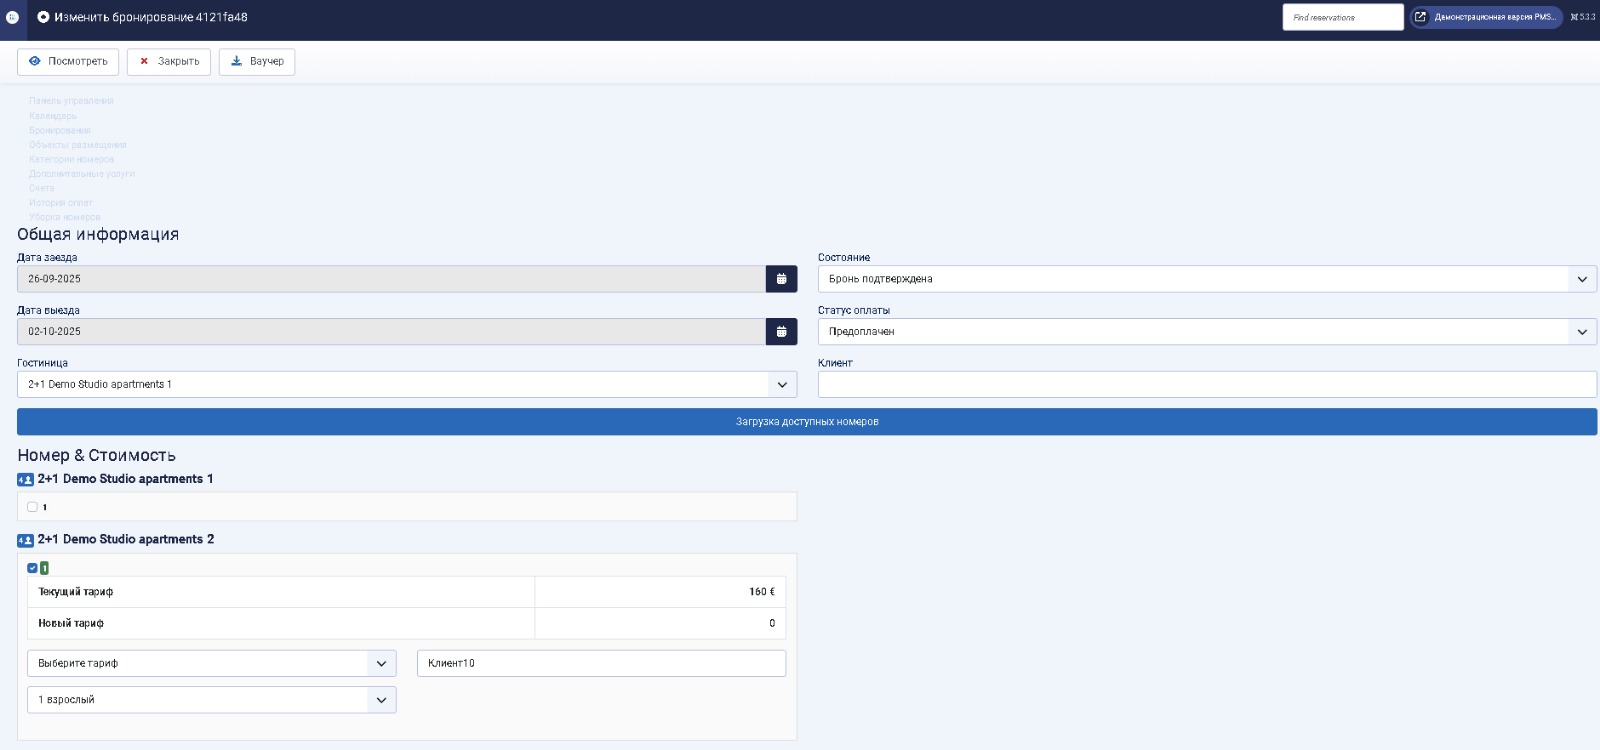The width and height of the screenshot is (1600, 750).
Task: Check room 1 under Demo Studio apartments 1
Action: click(x=32, y=507)
